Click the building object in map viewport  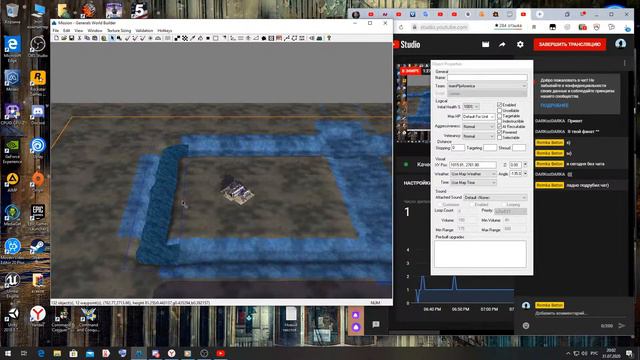click(x=237, y=192)
